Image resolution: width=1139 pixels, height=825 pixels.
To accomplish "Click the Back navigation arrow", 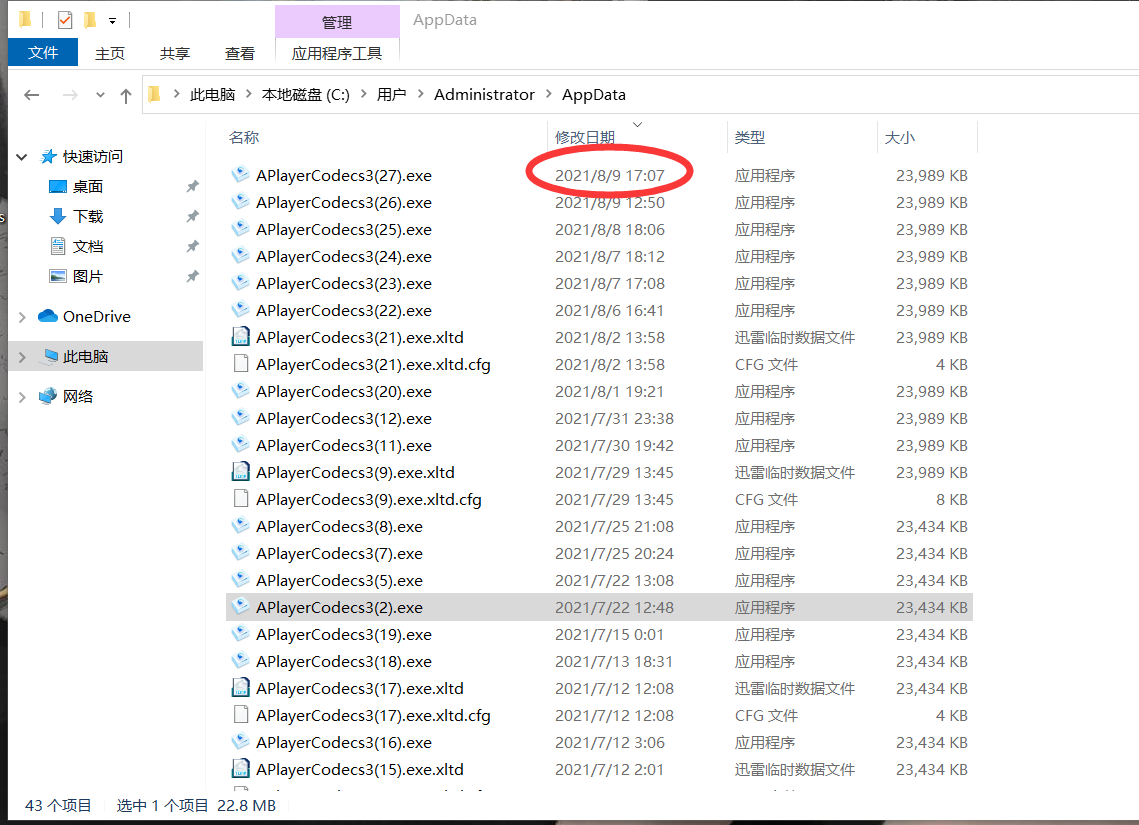I will pyautogui.click(x=32, y=95).
